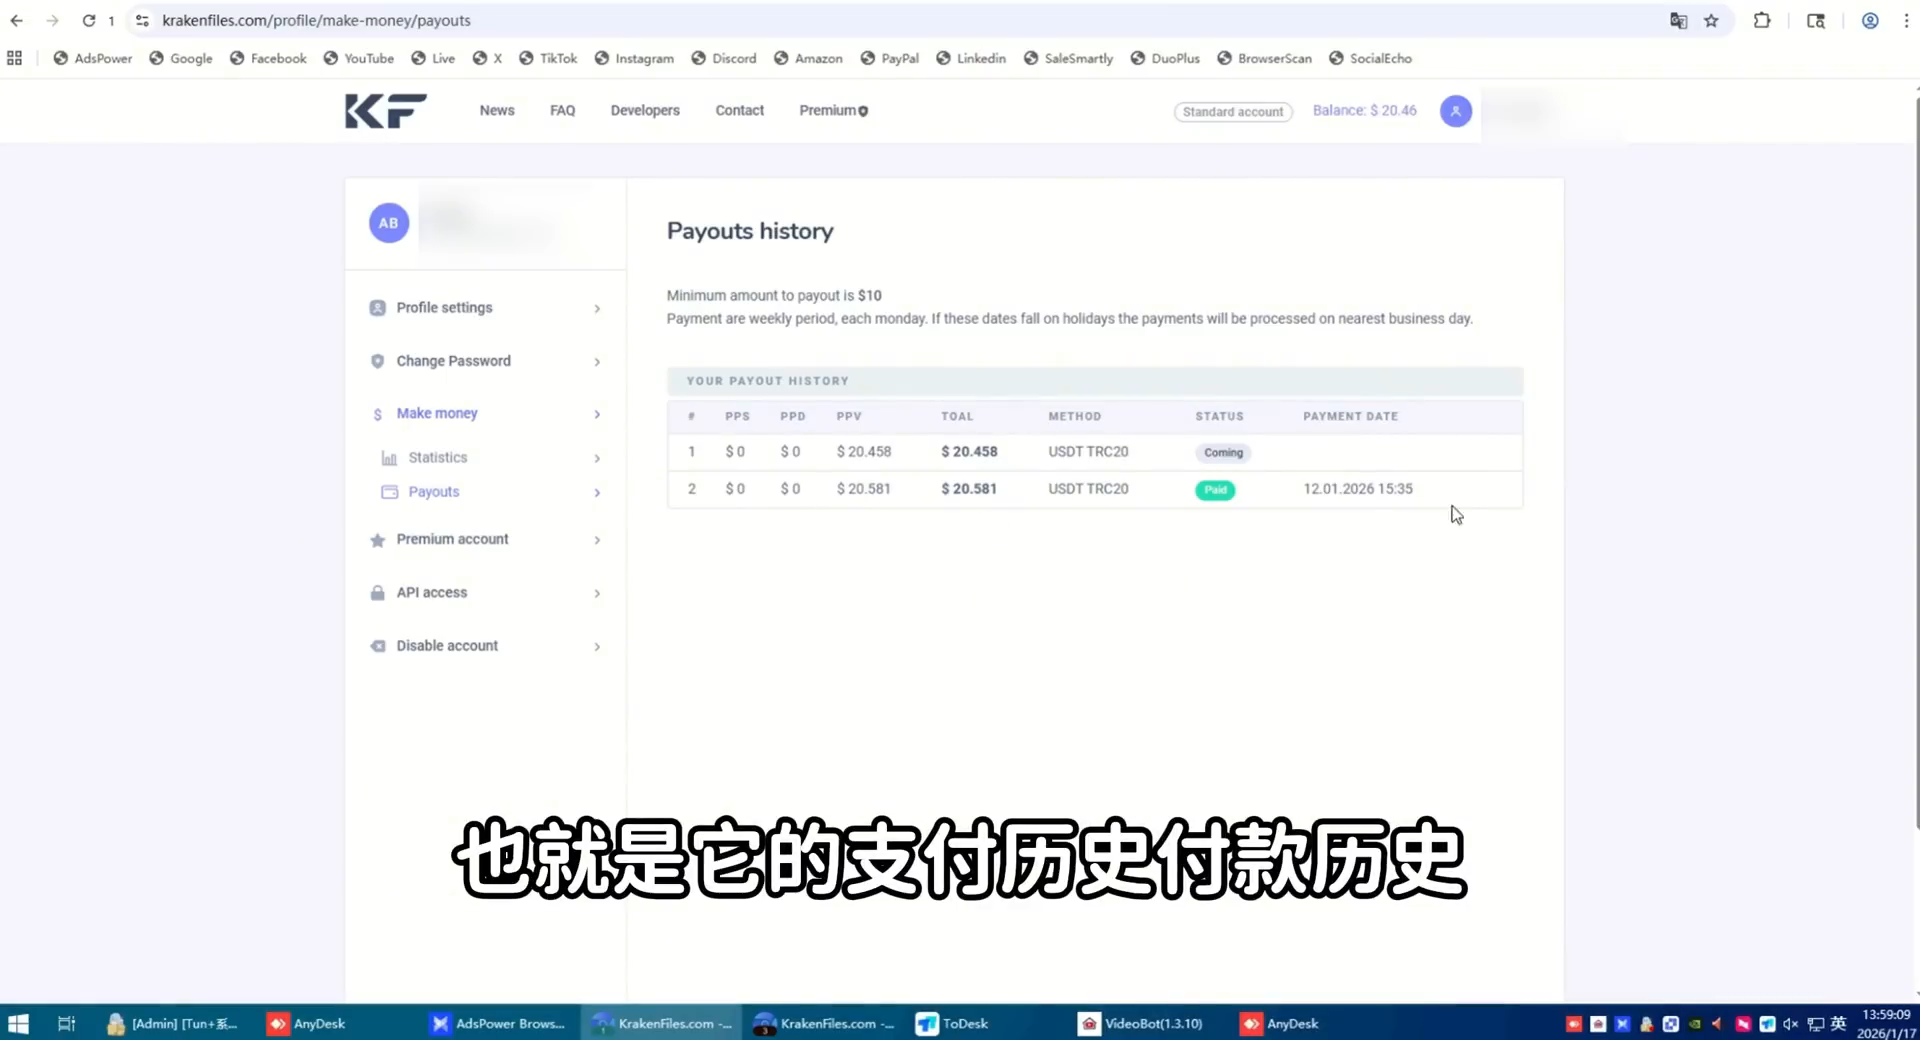
Task: Click the Statistics bar chart icon
Action: (389, 458)
